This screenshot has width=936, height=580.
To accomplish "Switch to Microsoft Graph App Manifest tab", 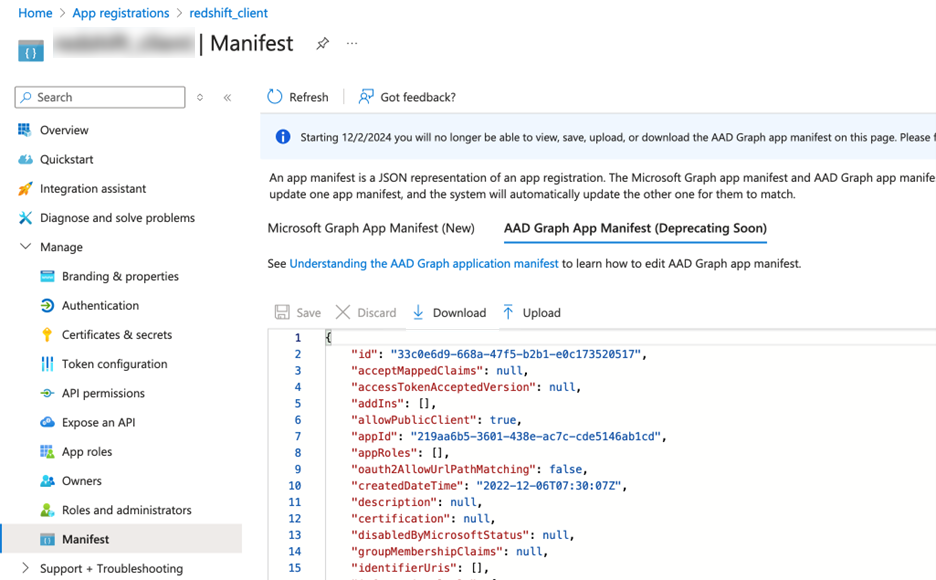I will coord(371,228).
